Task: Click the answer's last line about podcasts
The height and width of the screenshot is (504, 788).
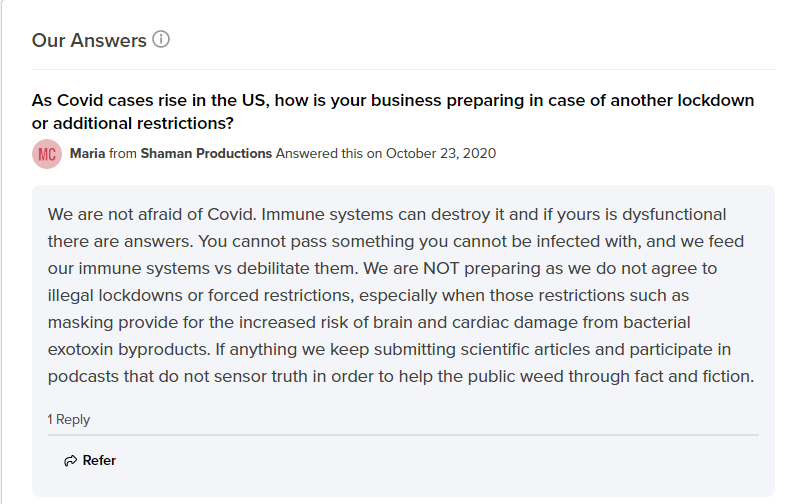Action: tap(401, 376)
